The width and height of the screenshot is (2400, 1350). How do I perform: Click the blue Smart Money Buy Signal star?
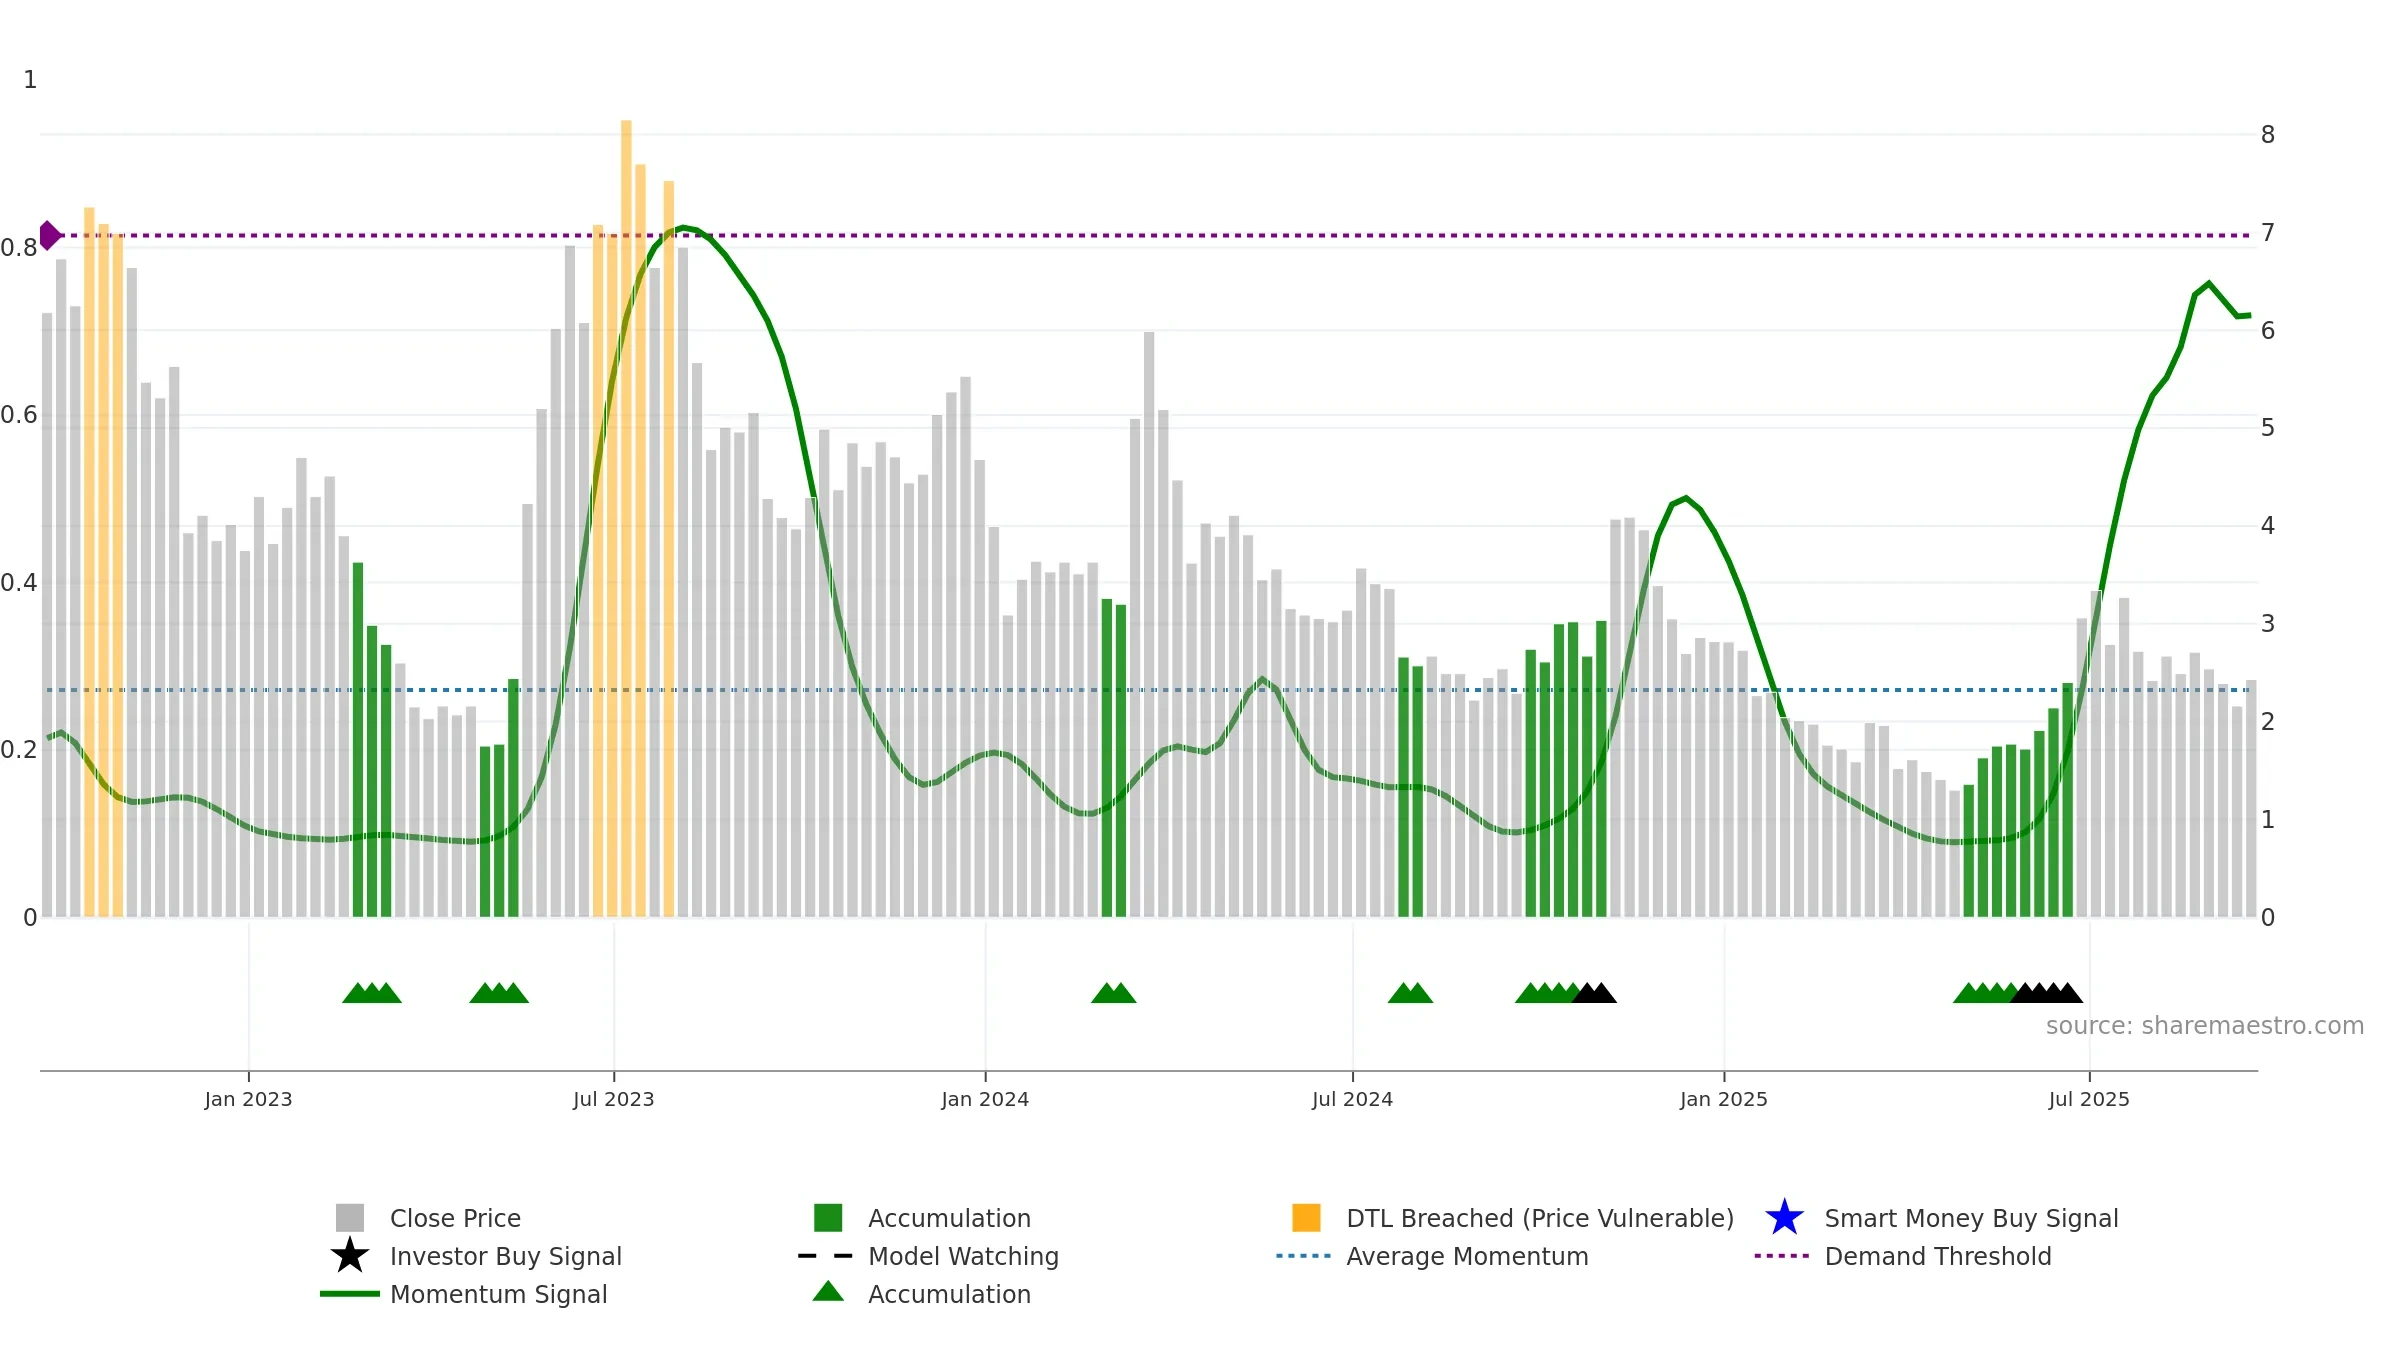[1784, 1218]
